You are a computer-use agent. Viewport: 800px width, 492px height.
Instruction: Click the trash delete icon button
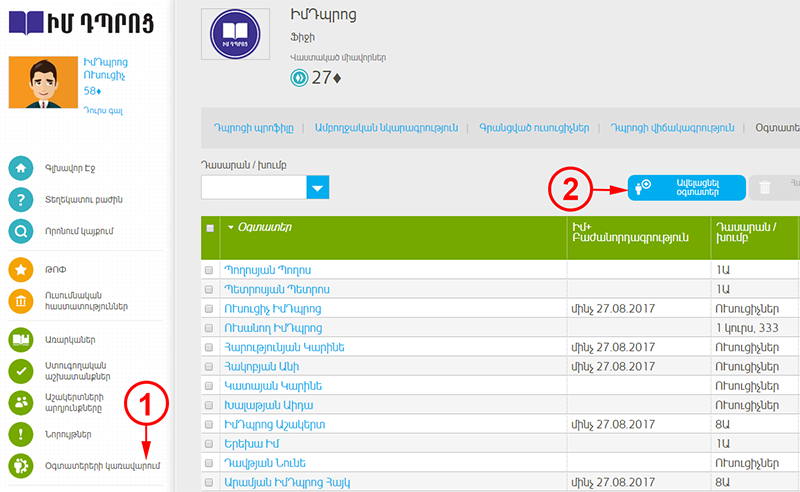click(765, 187)
